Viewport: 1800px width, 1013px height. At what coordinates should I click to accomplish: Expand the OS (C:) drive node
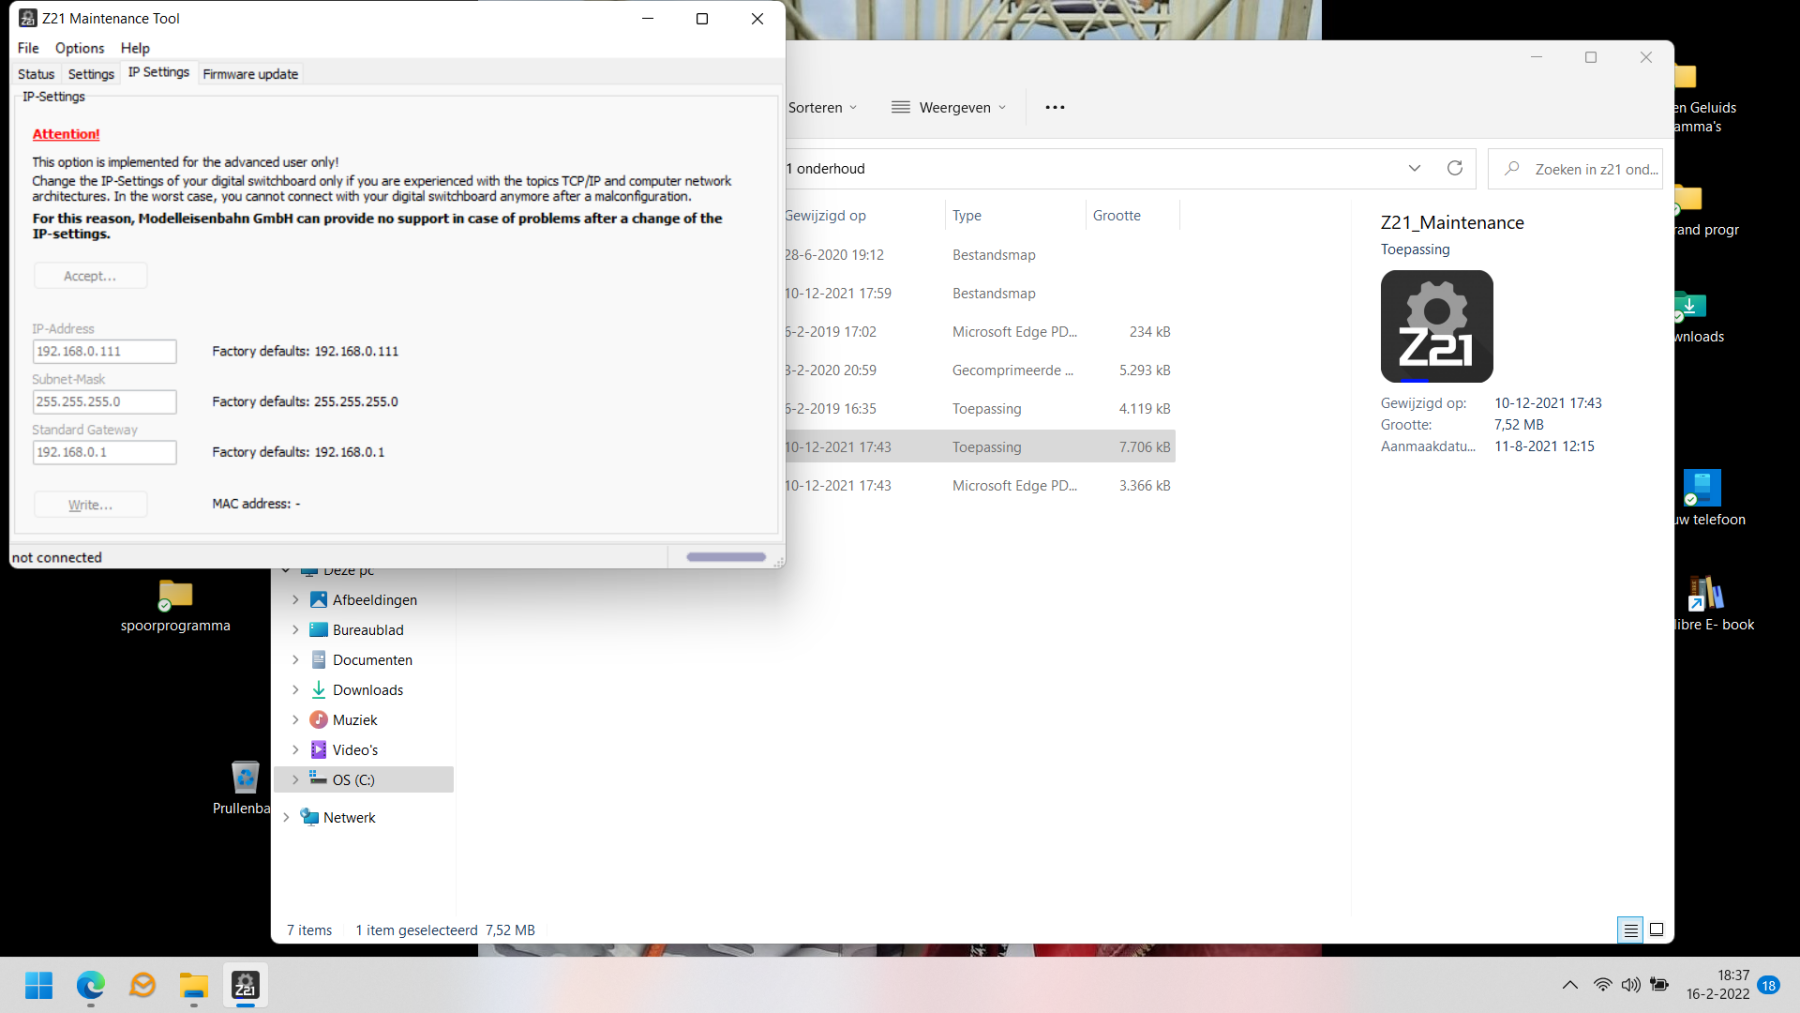point(295,780)
